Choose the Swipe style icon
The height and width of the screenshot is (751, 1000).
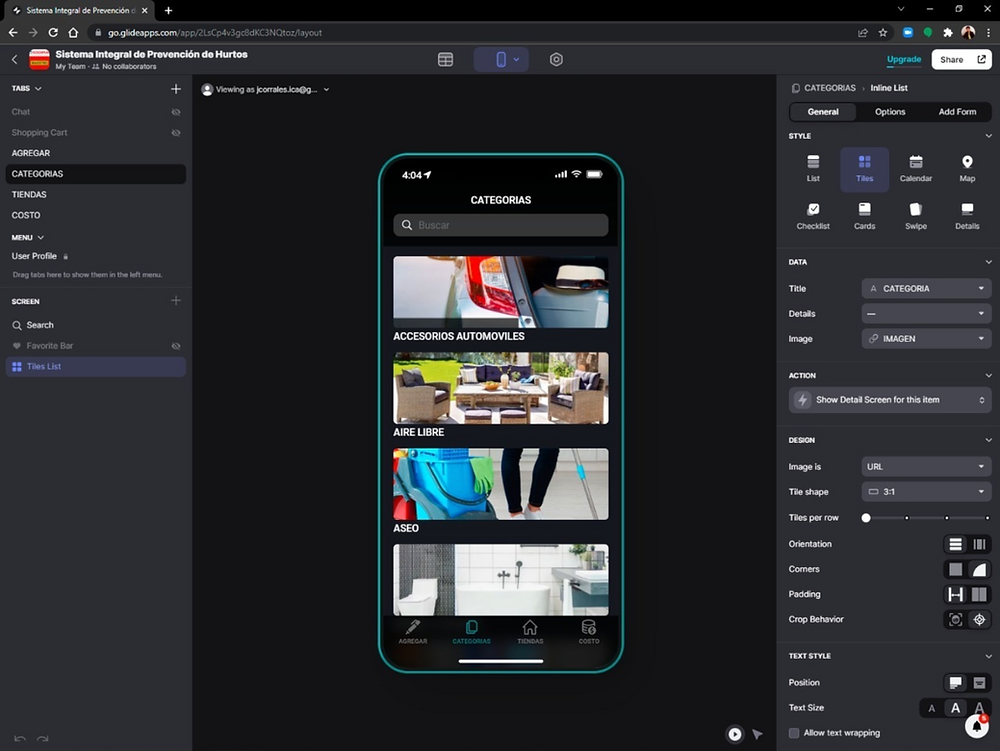916,216
